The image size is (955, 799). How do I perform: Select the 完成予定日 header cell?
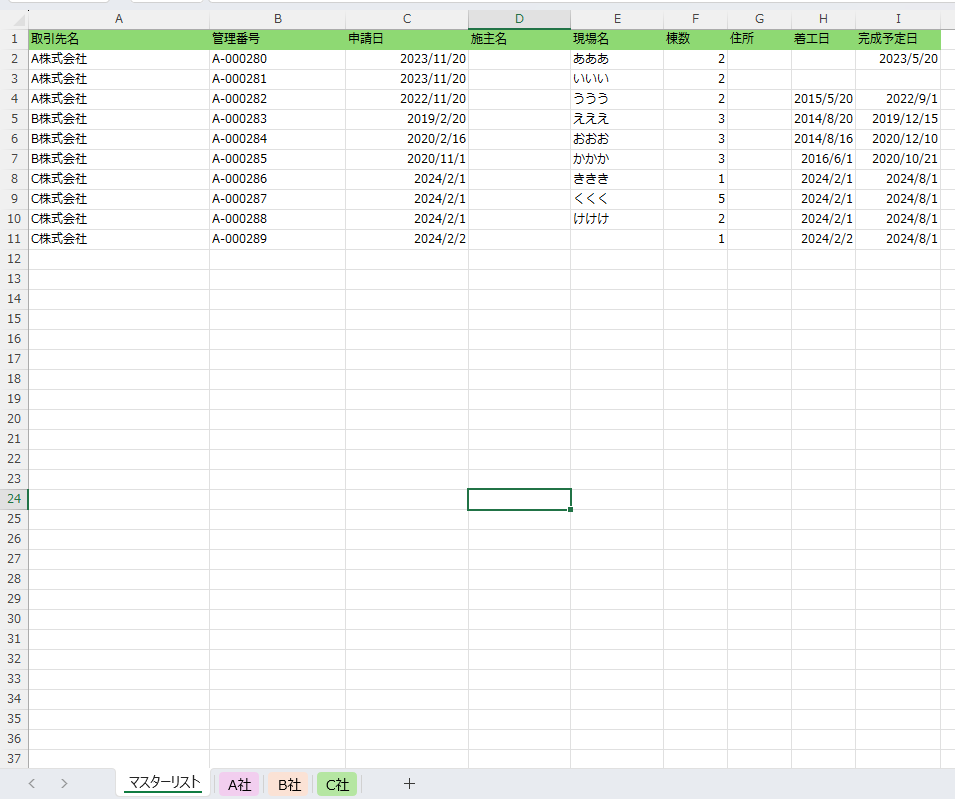tap(898, 39)
